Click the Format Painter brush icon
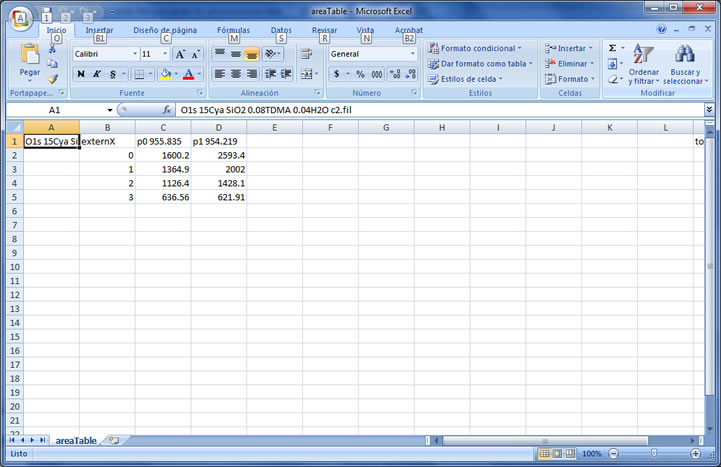 (53, 79)
